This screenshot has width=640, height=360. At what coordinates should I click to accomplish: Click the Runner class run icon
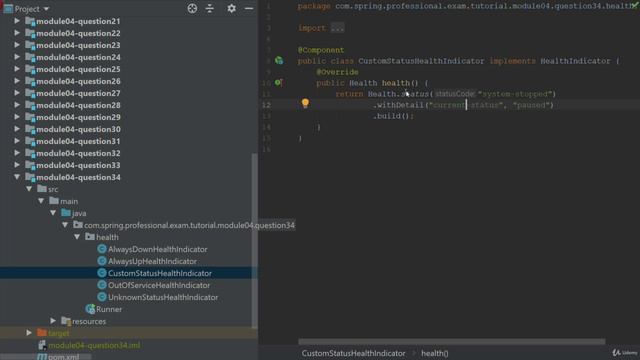tap(90, 309)
